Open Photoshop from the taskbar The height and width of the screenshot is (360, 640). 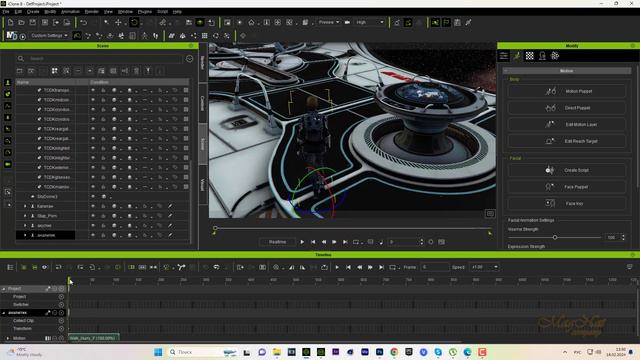tap(379, 352)
